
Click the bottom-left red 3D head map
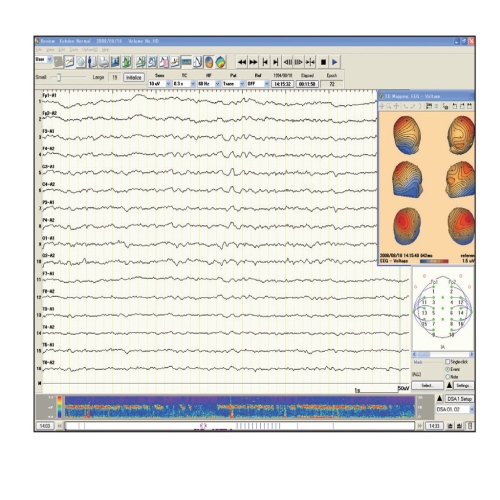coord(407,227)
